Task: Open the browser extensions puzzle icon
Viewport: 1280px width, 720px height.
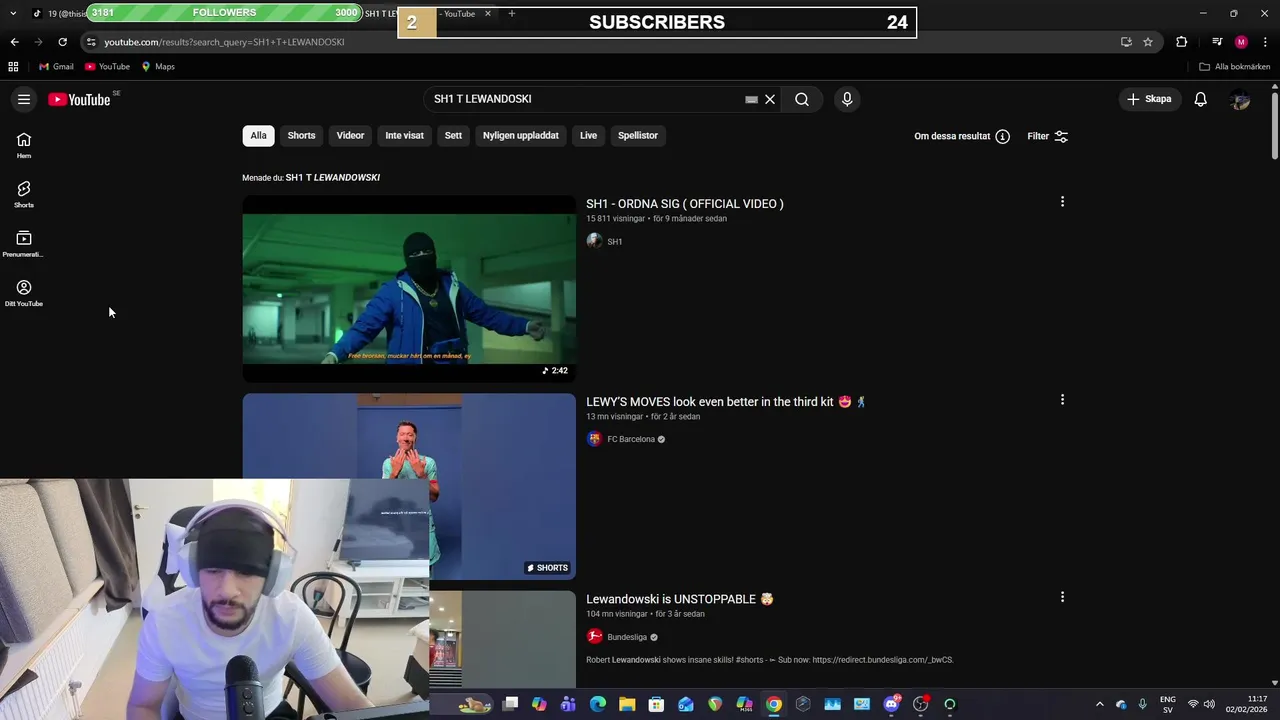Action: tap(1181, 42)
